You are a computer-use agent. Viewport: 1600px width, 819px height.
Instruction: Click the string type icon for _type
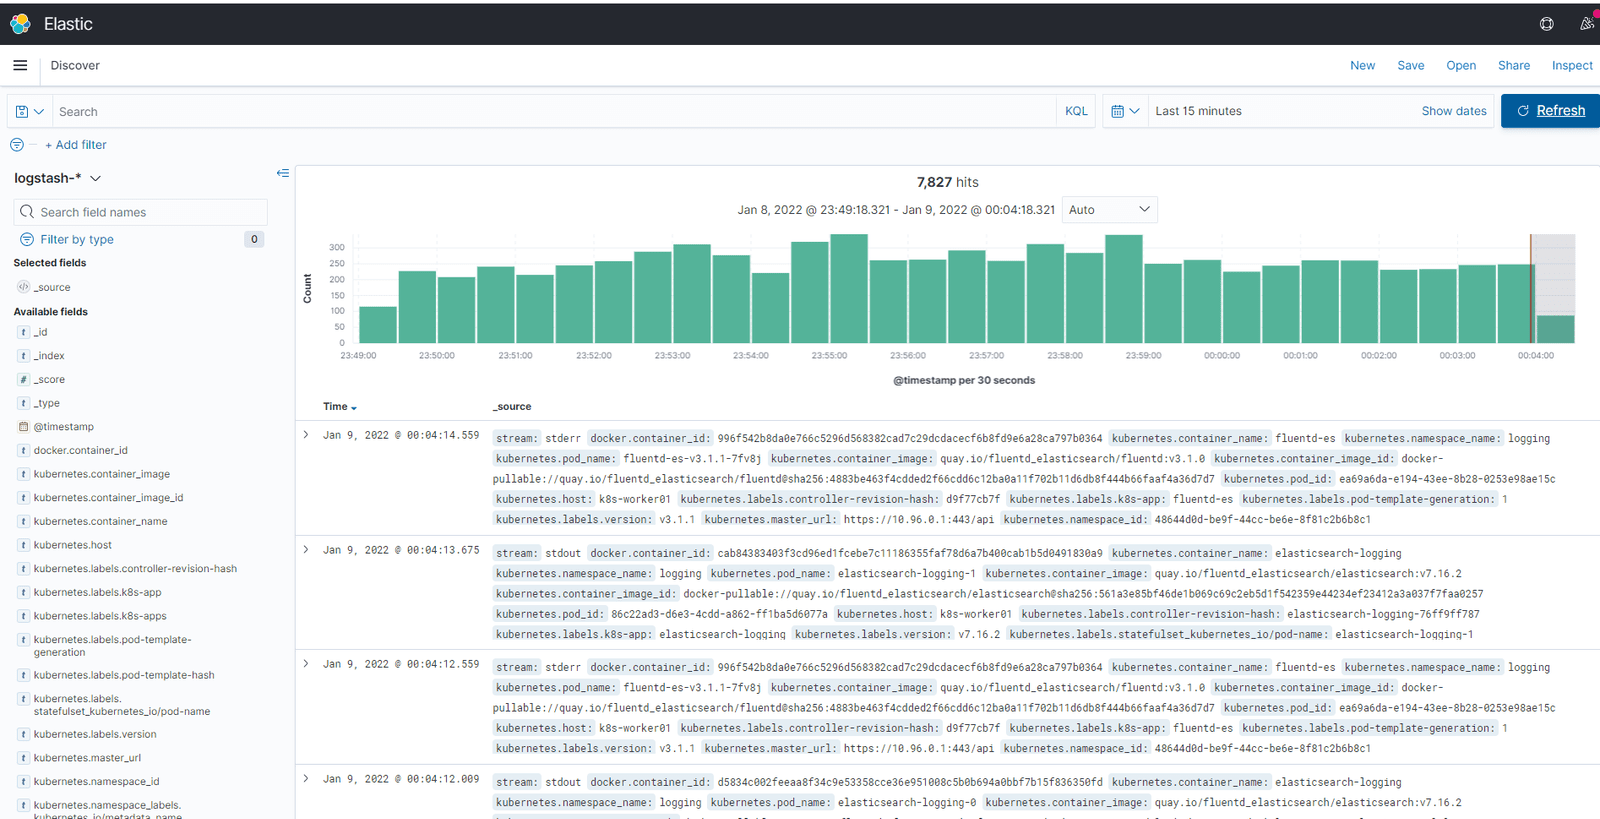(23, 403)
